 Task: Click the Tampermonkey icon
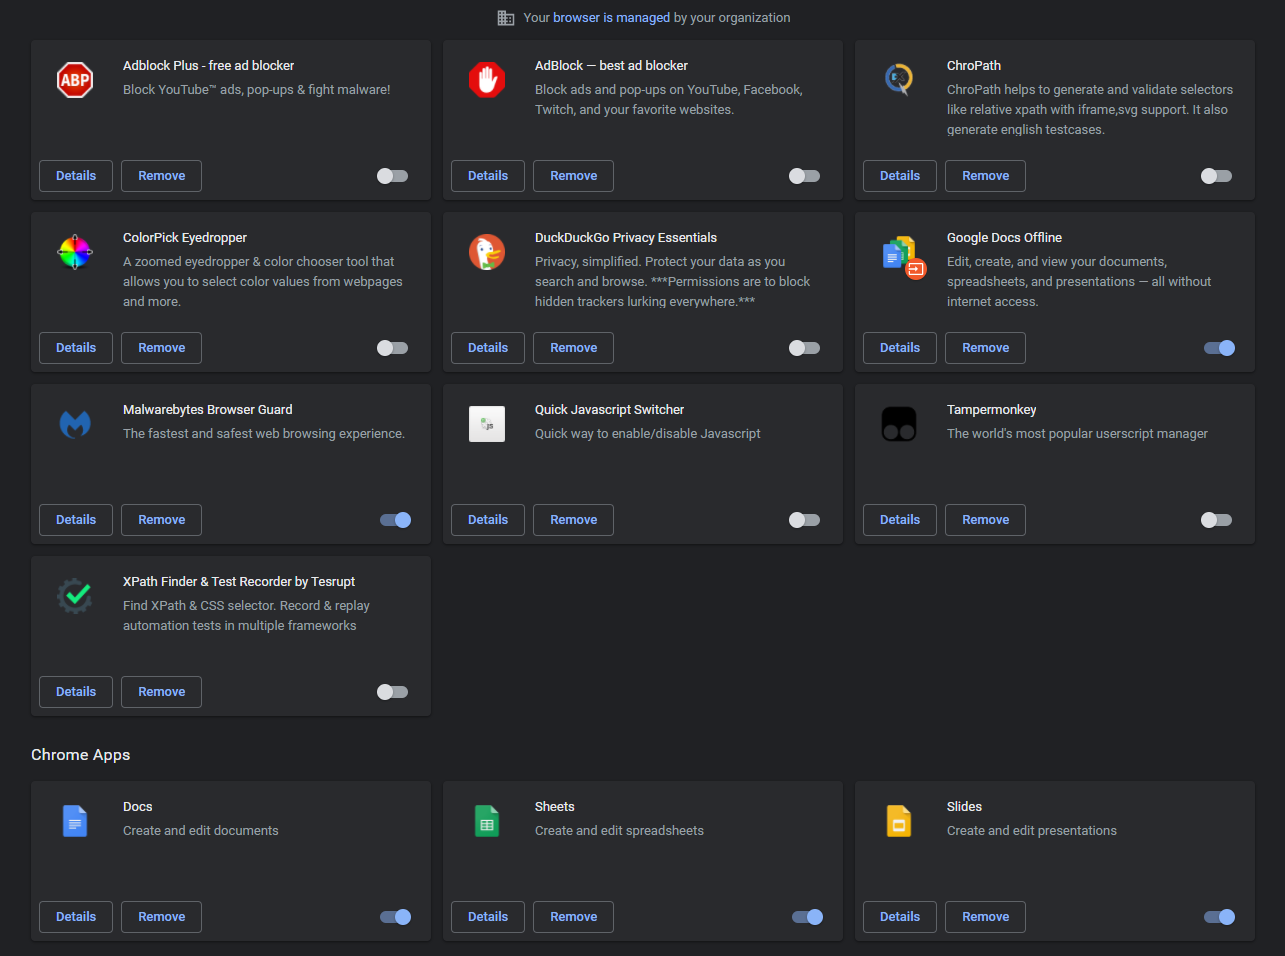click(x=899, y=424)
